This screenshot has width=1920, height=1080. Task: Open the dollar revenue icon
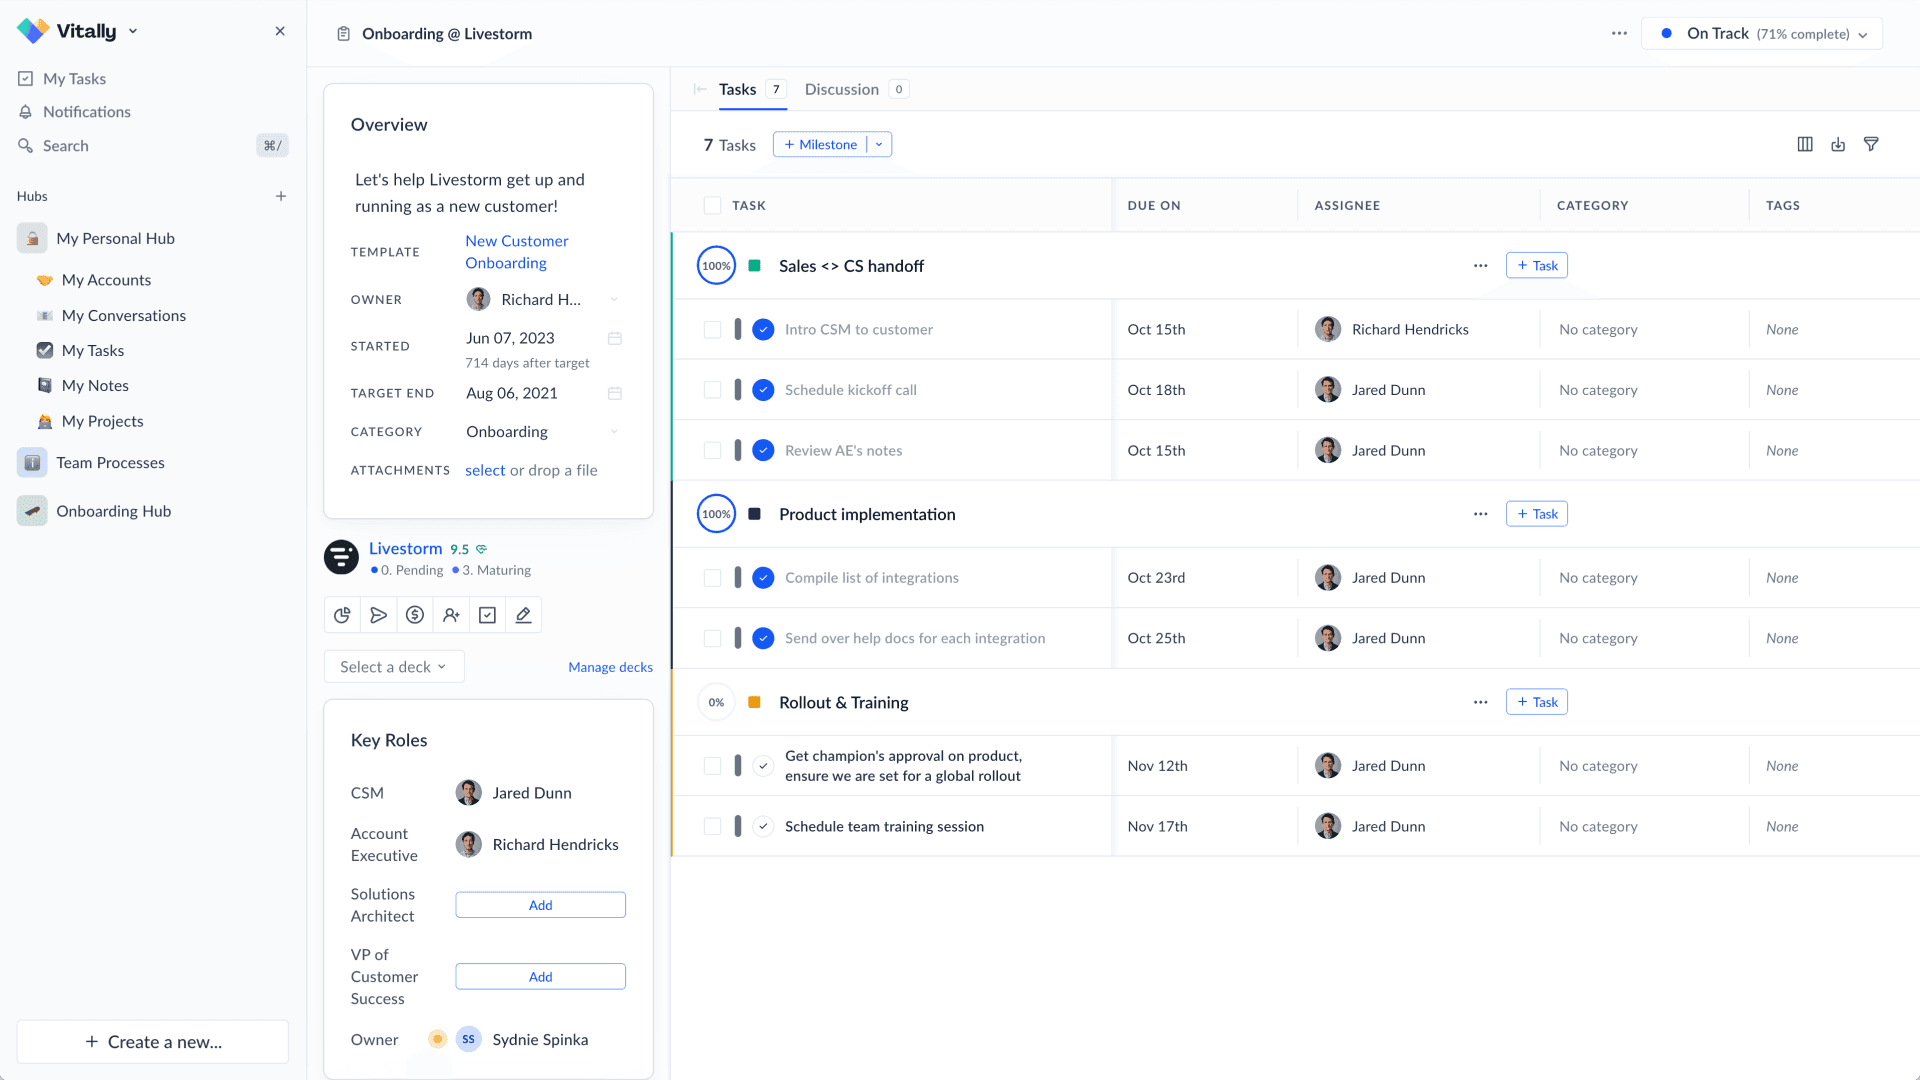[415, 615]
